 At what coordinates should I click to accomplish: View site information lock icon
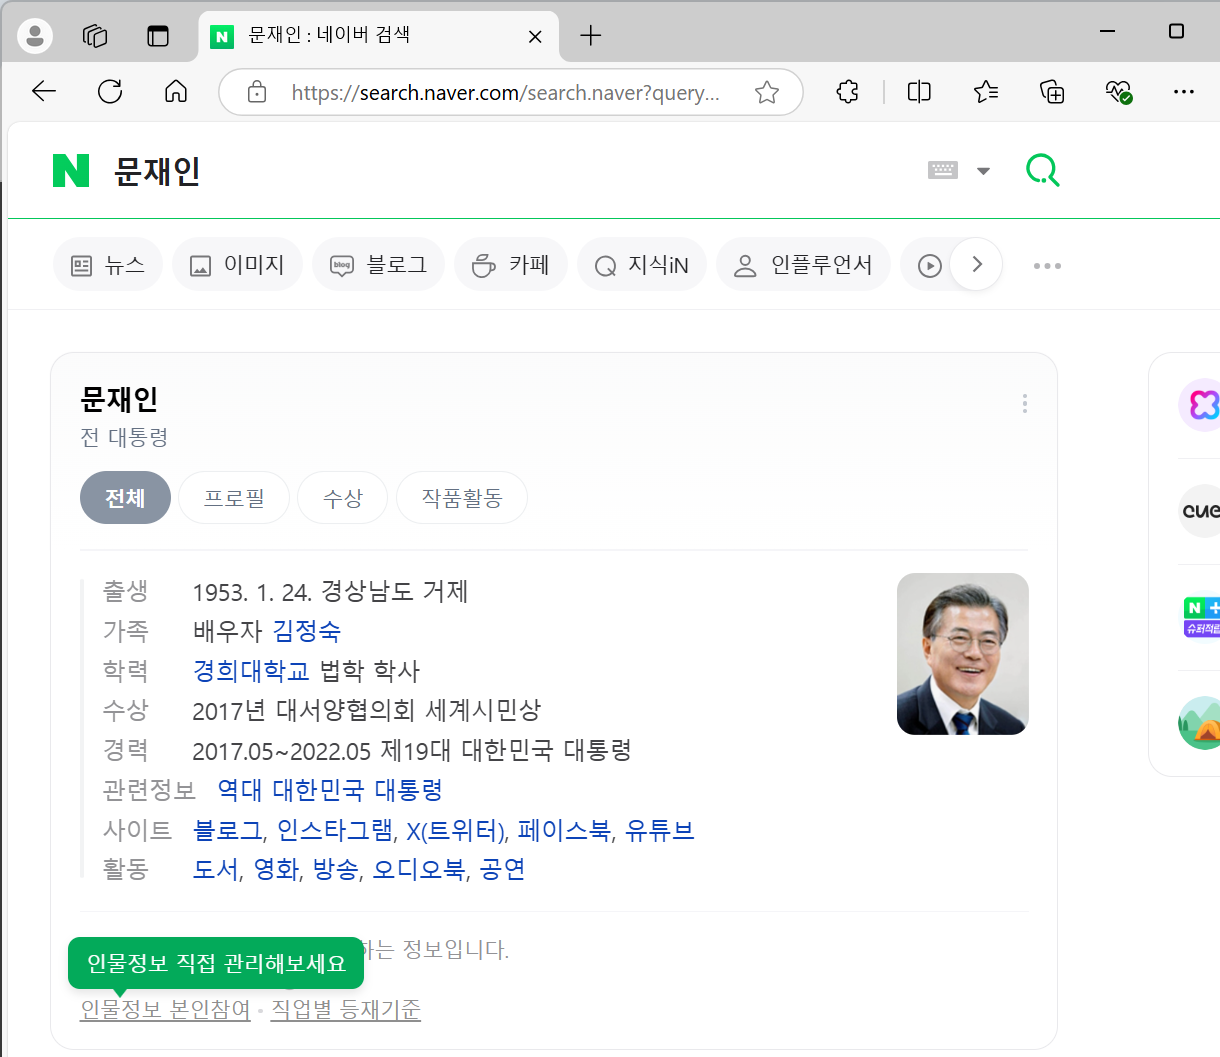coord(257,92)
